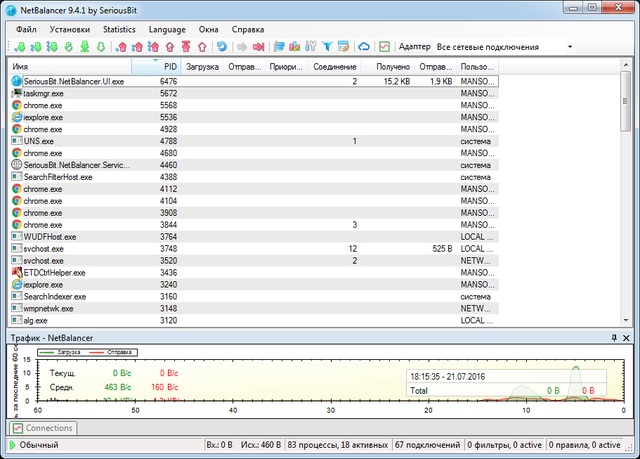Viewport: 640px width, 459px height.
Task: Toggle the pin on the Трафик panel
Action: pos(614,339)
